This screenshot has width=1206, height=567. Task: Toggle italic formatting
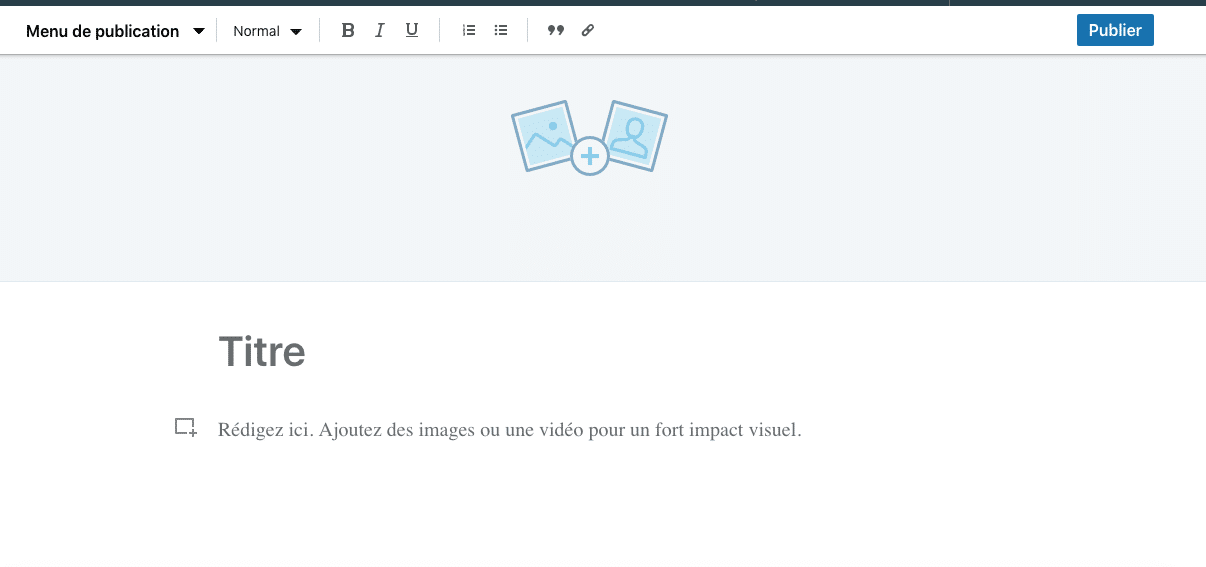click(380, 31)
